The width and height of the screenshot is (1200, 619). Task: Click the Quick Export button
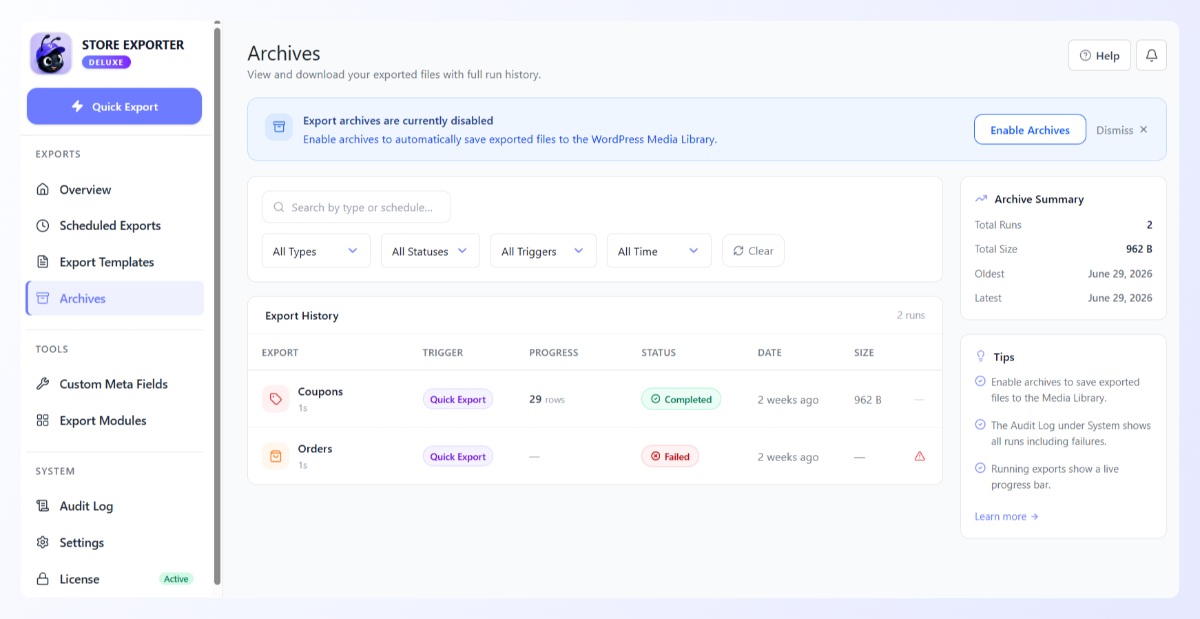click(114, 107)
